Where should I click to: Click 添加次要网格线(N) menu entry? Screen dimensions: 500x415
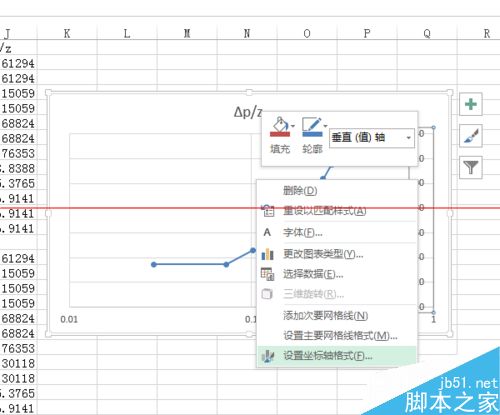point(337,315)
